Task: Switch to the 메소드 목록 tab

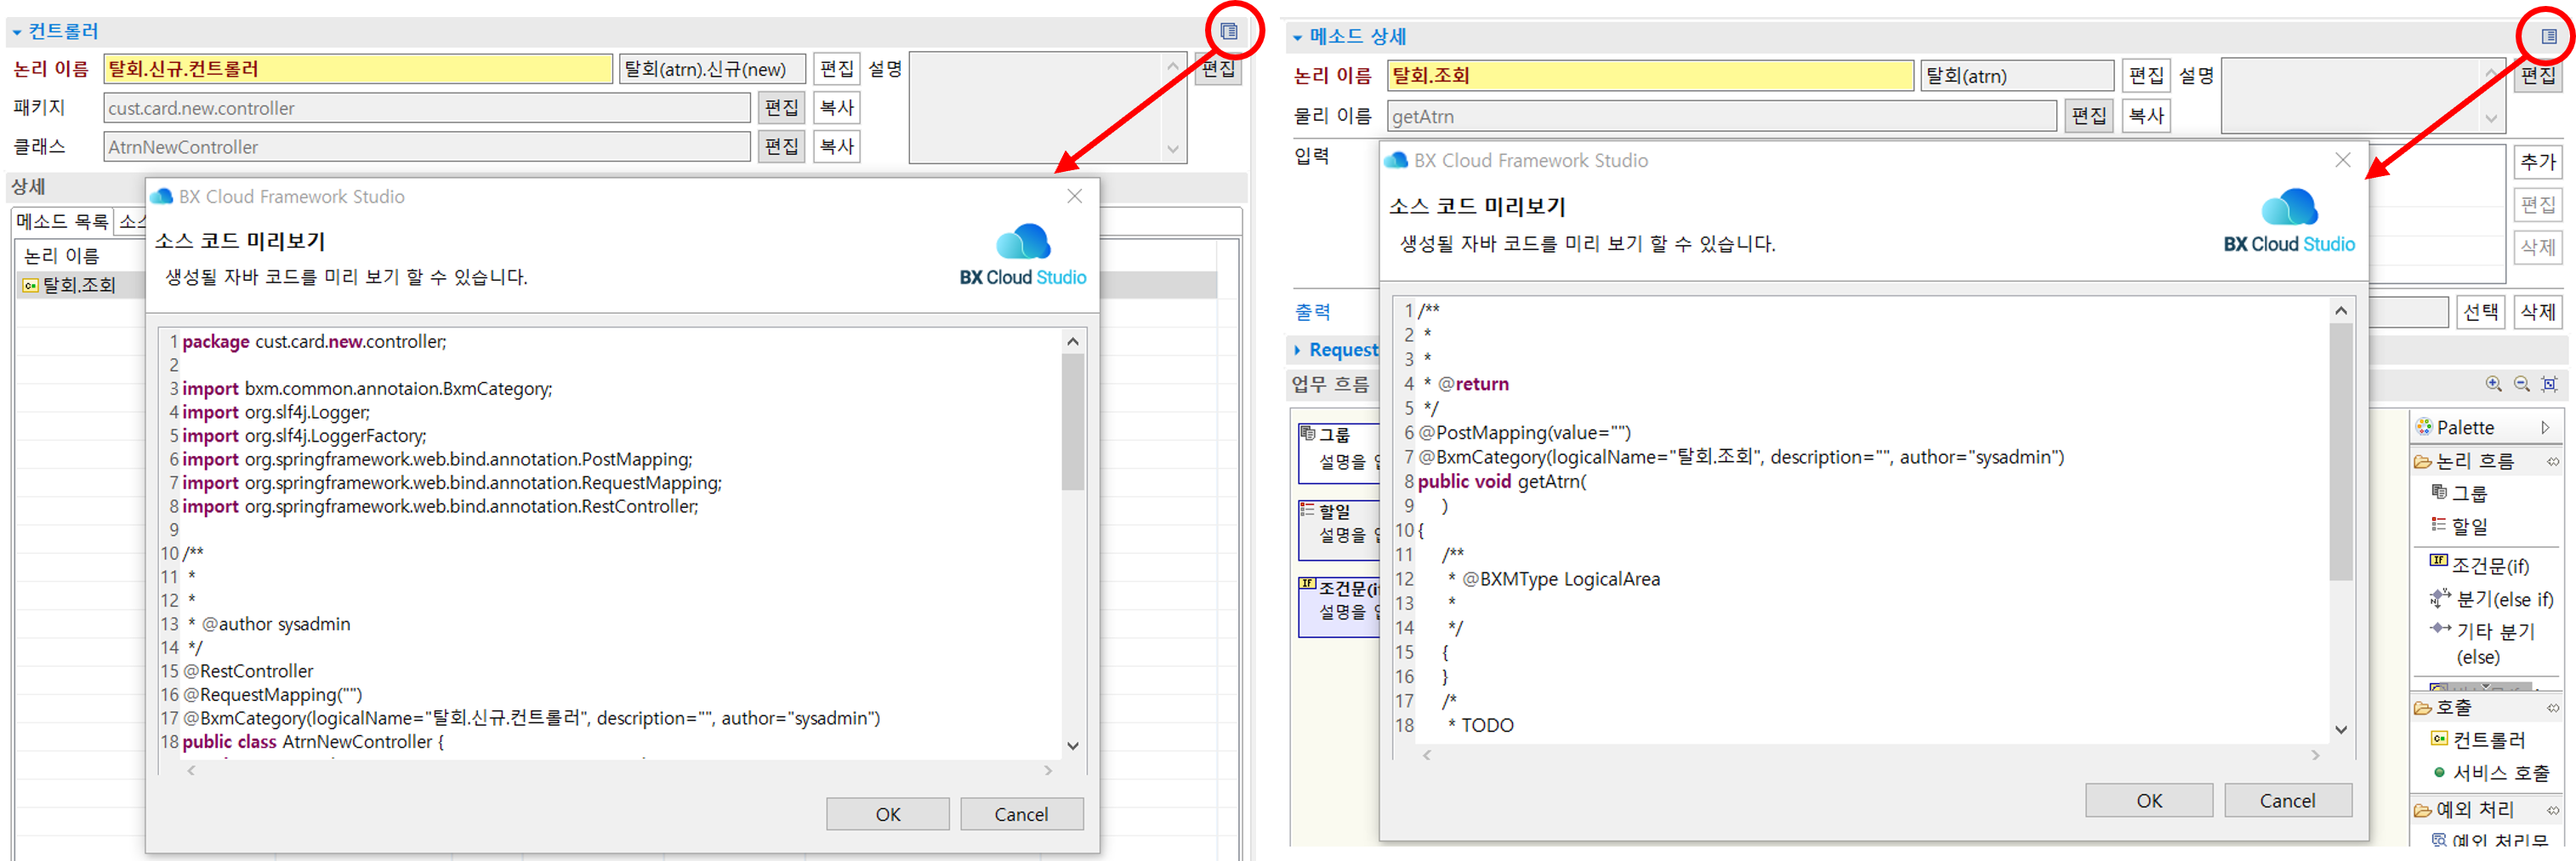Action: (x=62, y=221)
